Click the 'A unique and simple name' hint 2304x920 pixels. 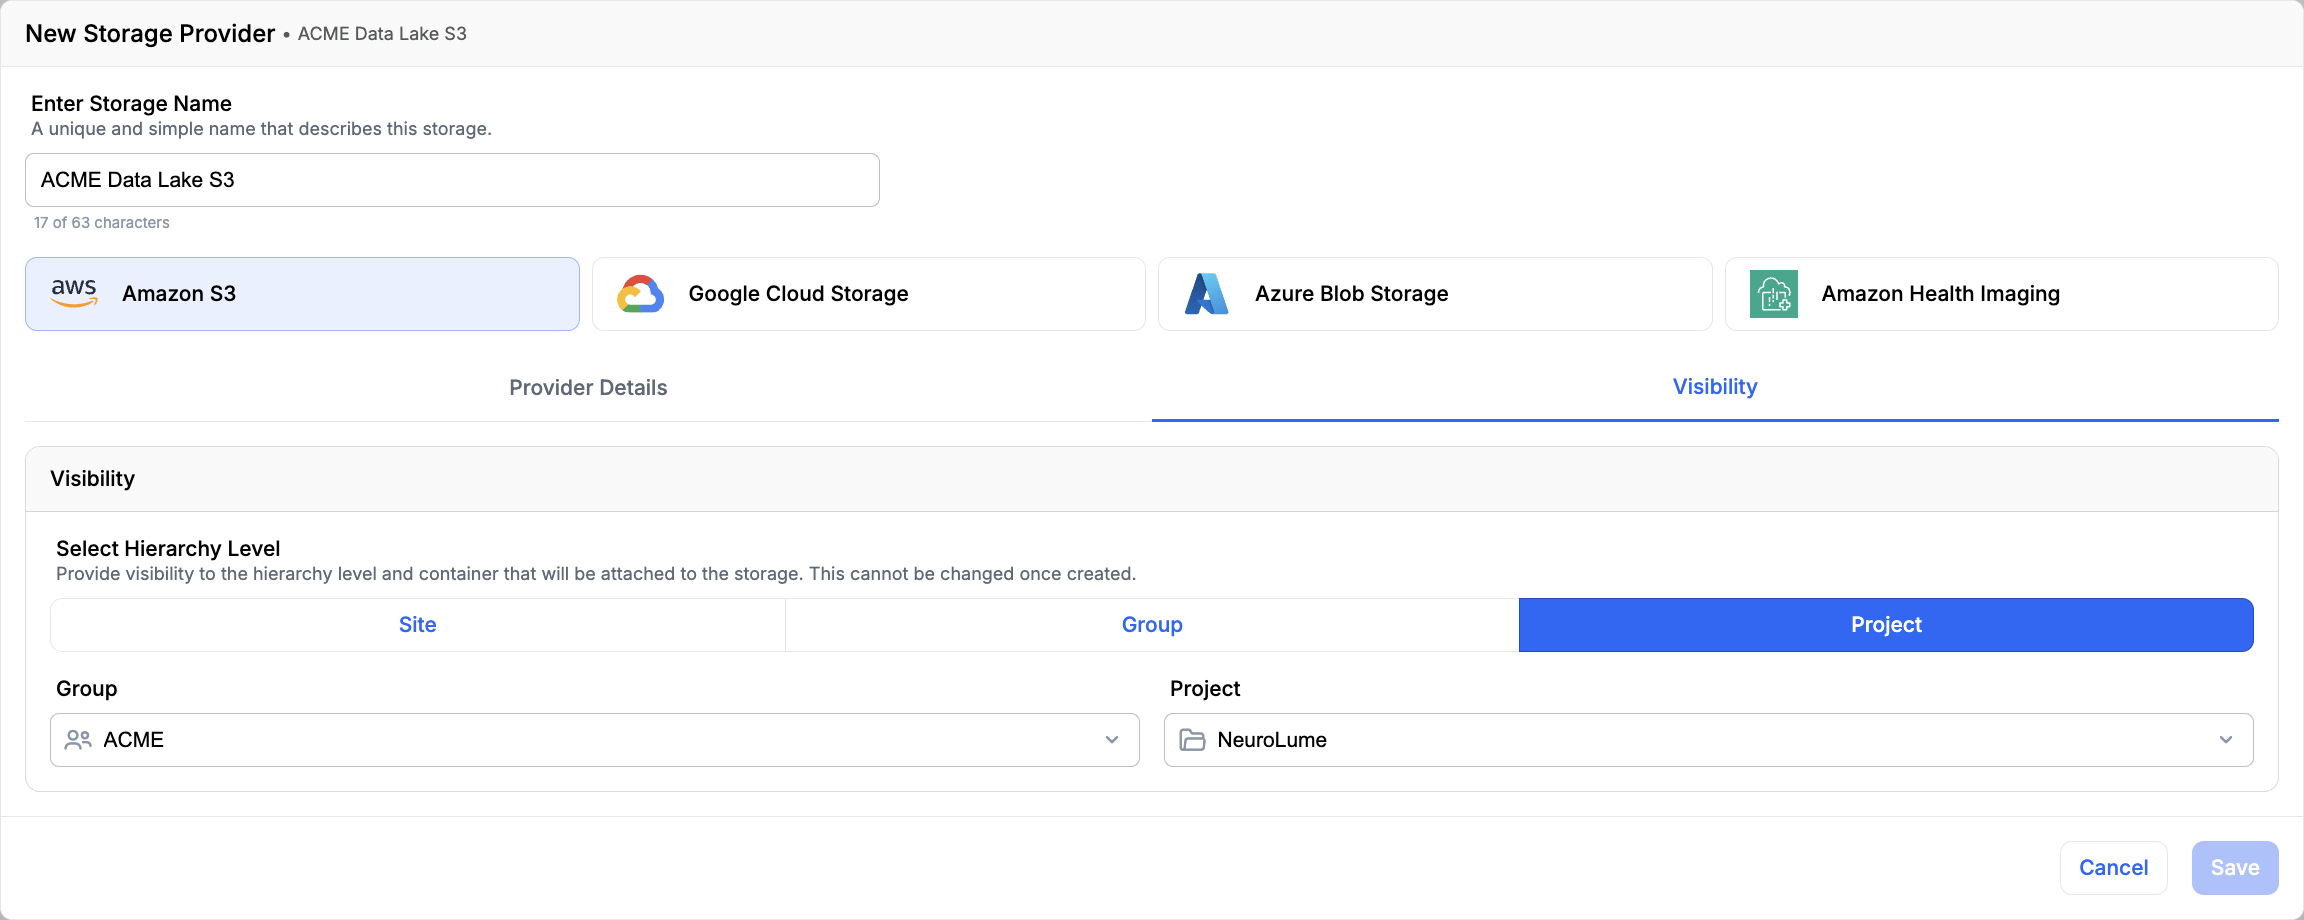click(x=261, y=129)
